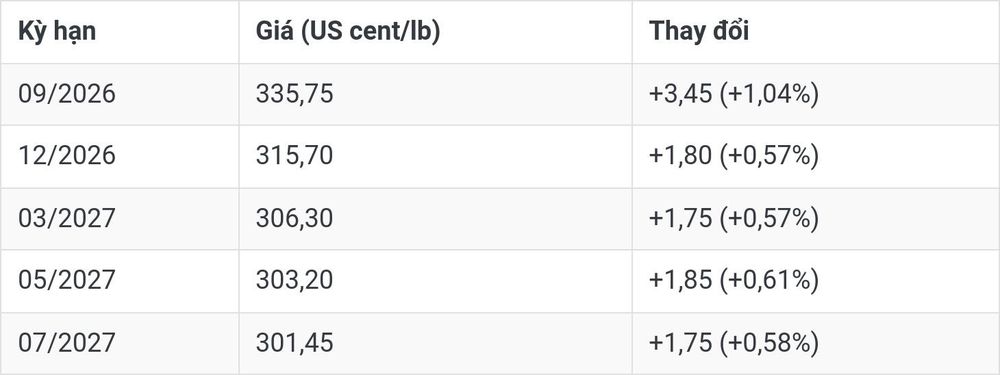The image size is (1000, 375).
Task: Click the Giá (US cent/lb) column header
Action: pos(348,31)
